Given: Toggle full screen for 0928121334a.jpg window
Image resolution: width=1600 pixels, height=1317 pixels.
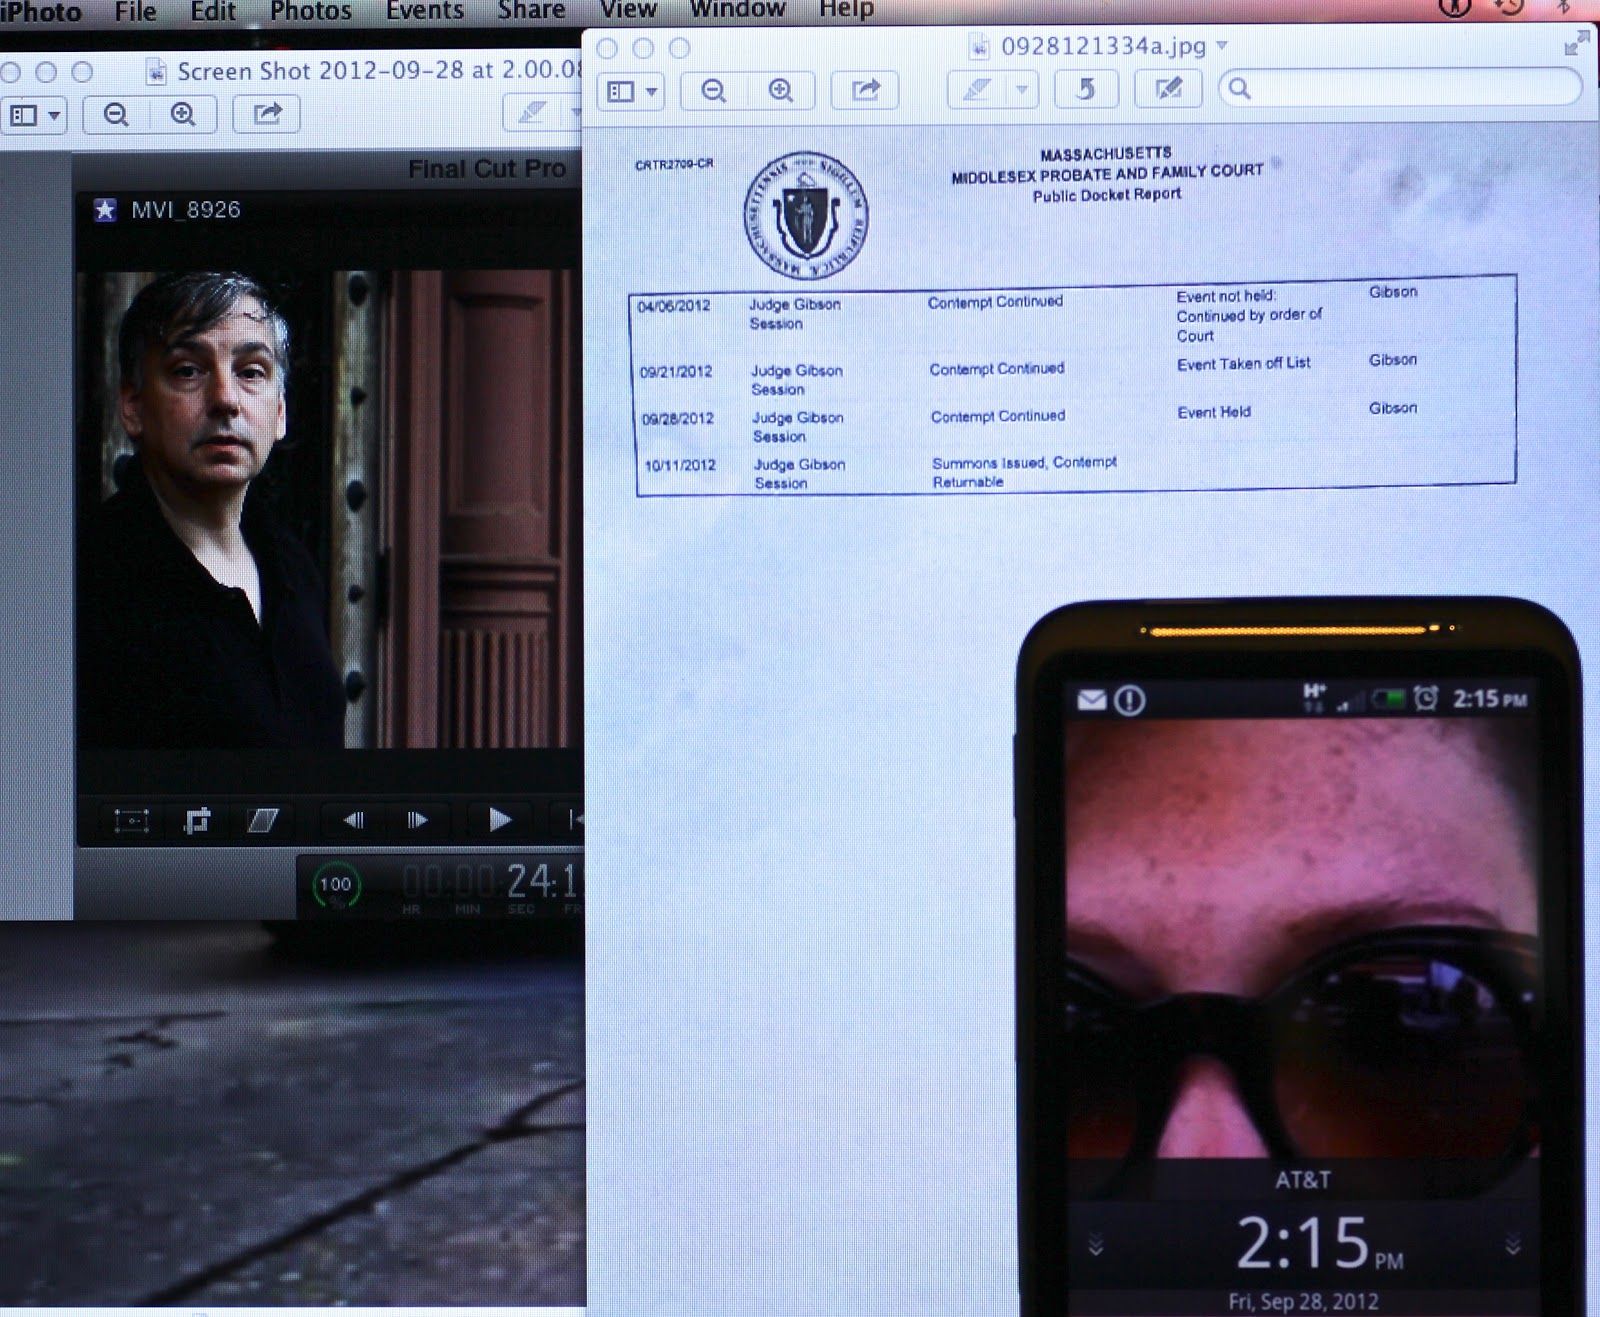Looking at the screenshot, I should click(1576, 44).
